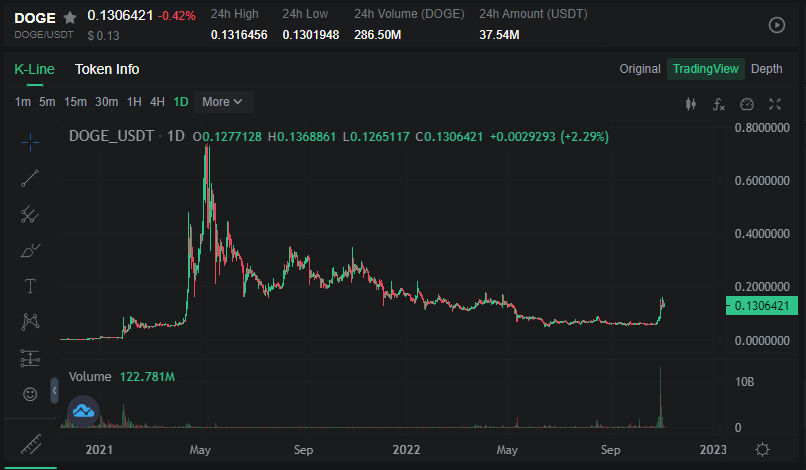Set the interval to 5m
The width and height of the screenshot is (806, 470).
[47, 102]
